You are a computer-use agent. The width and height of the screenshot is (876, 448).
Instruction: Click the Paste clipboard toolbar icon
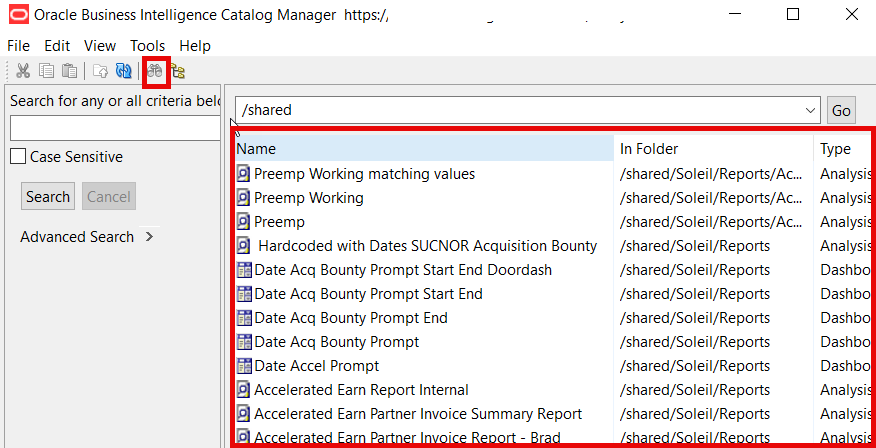(x=69, y=71)
